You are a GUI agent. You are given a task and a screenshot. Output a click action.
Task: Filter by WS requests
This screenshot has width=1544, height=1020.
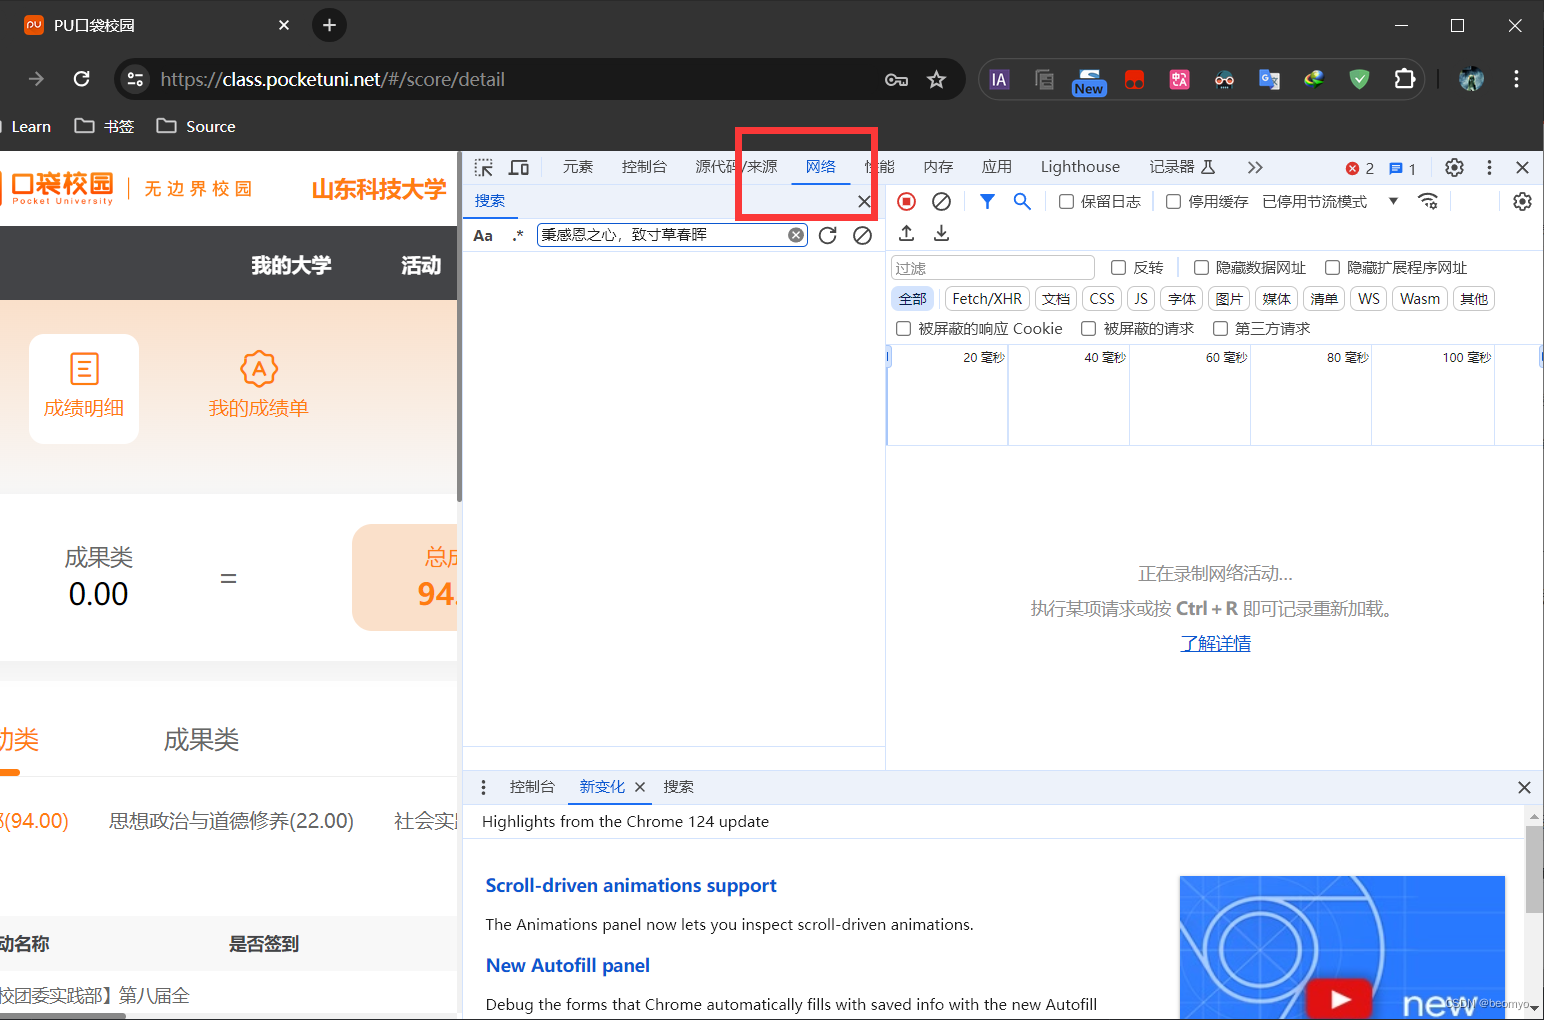(1369, 299)
